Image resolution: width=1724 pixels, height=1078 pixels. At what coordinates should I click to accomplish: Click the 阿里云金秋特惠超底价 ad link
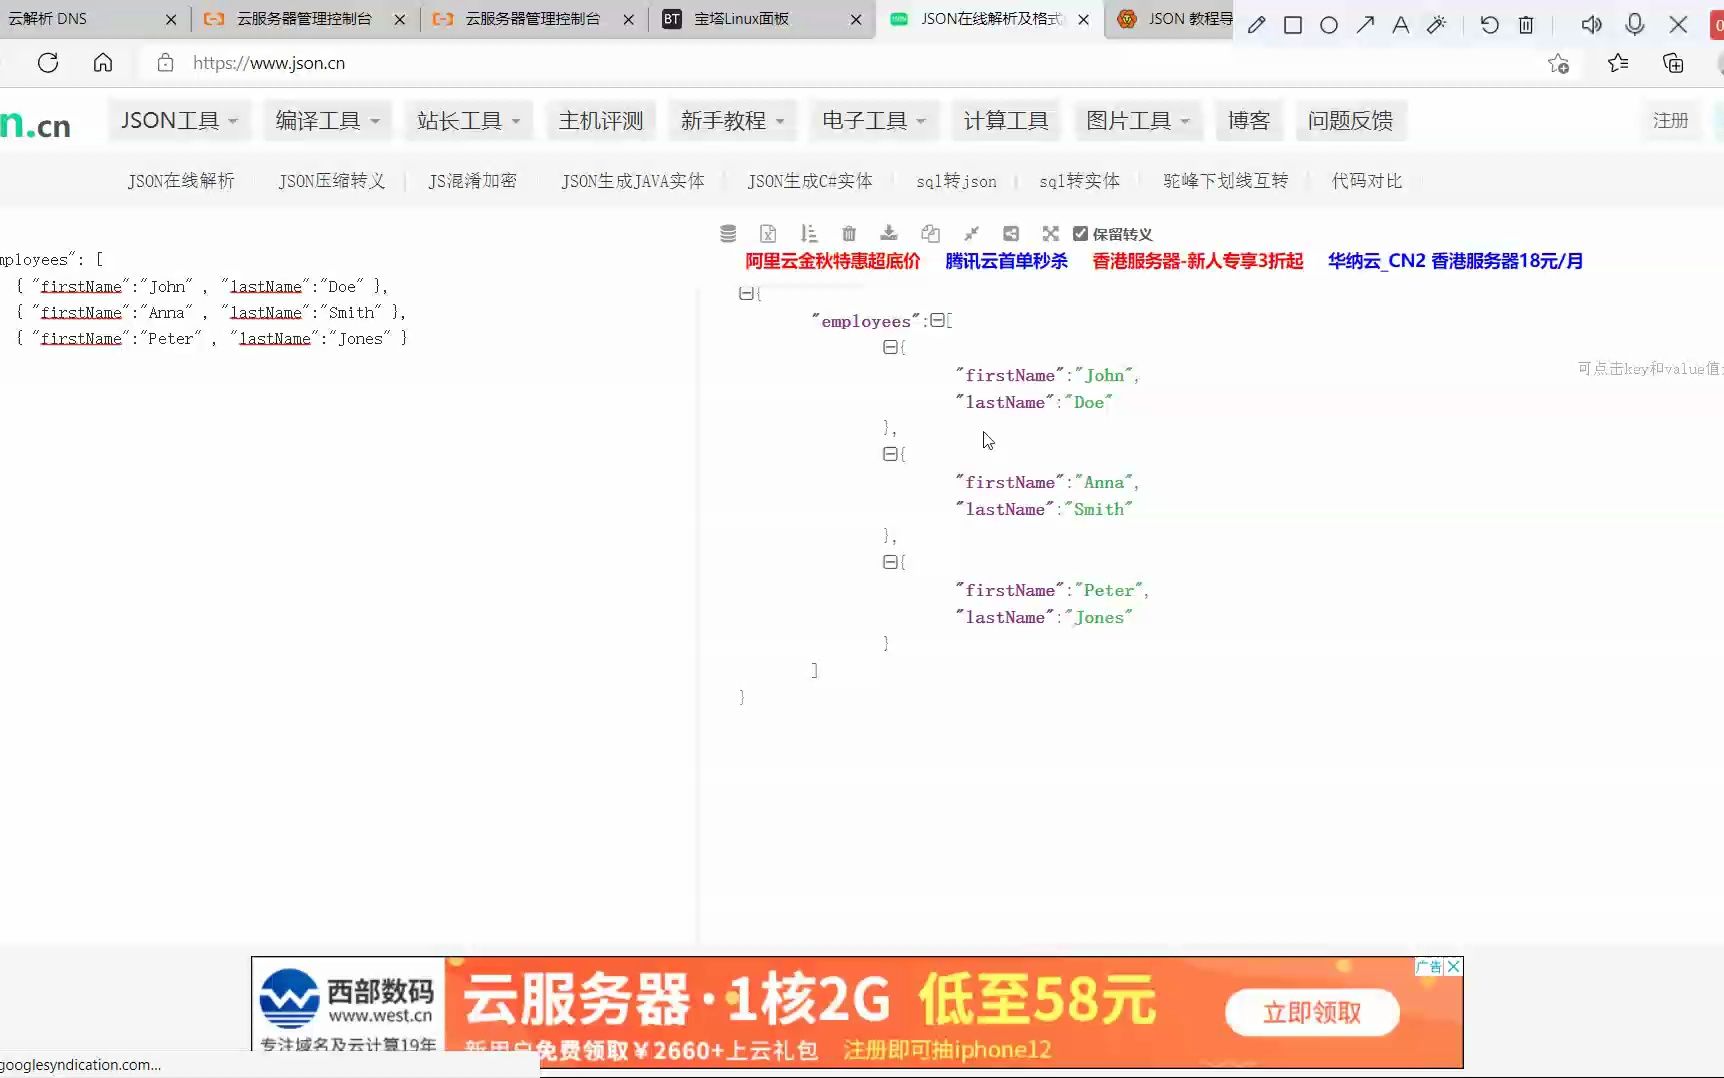pos(832,261)
